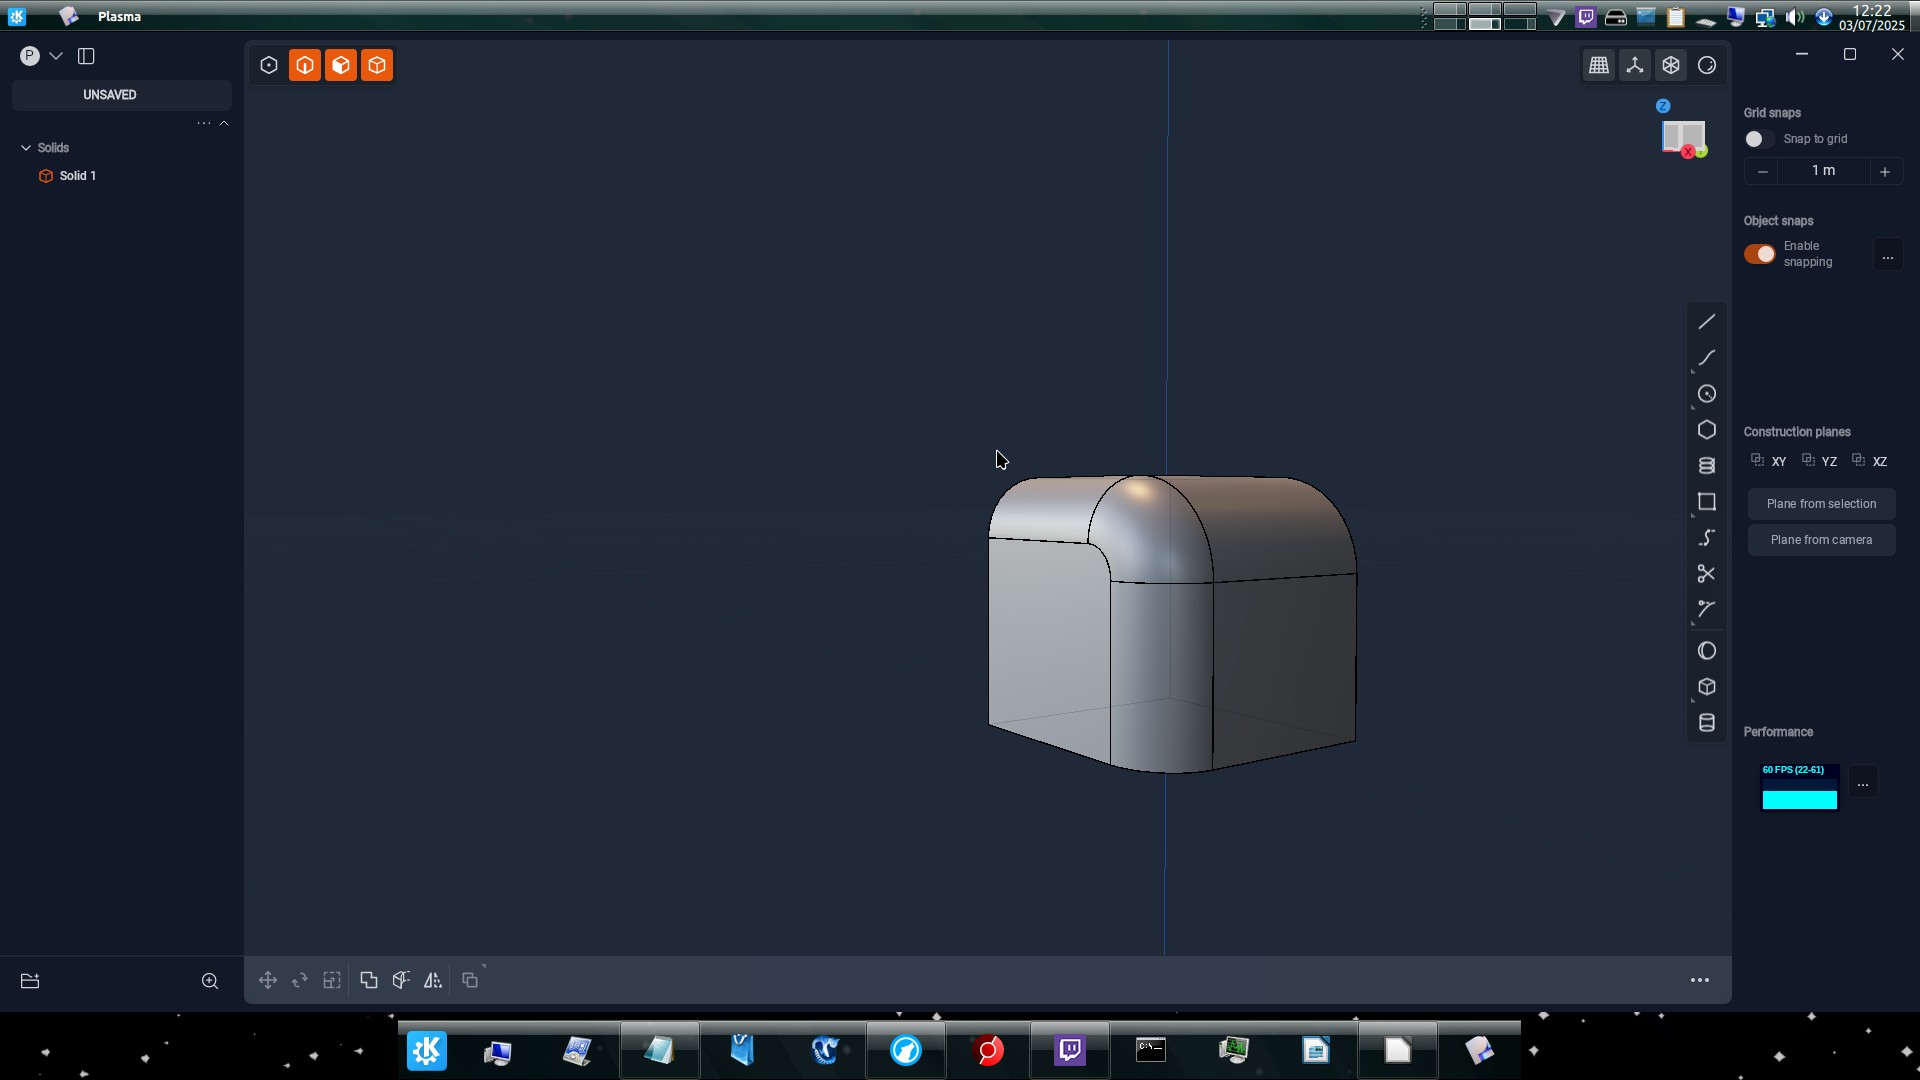
Task: Click the zoom search icon in sidebar footer
Action: [210, 981]
